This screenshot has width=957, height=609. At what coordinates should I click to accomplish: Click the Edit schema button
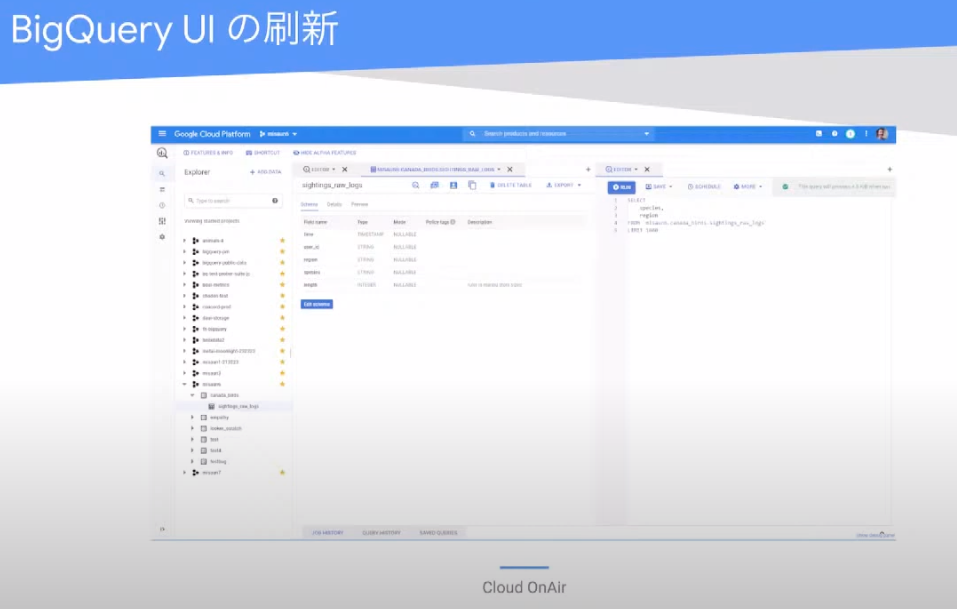point(317,304)
